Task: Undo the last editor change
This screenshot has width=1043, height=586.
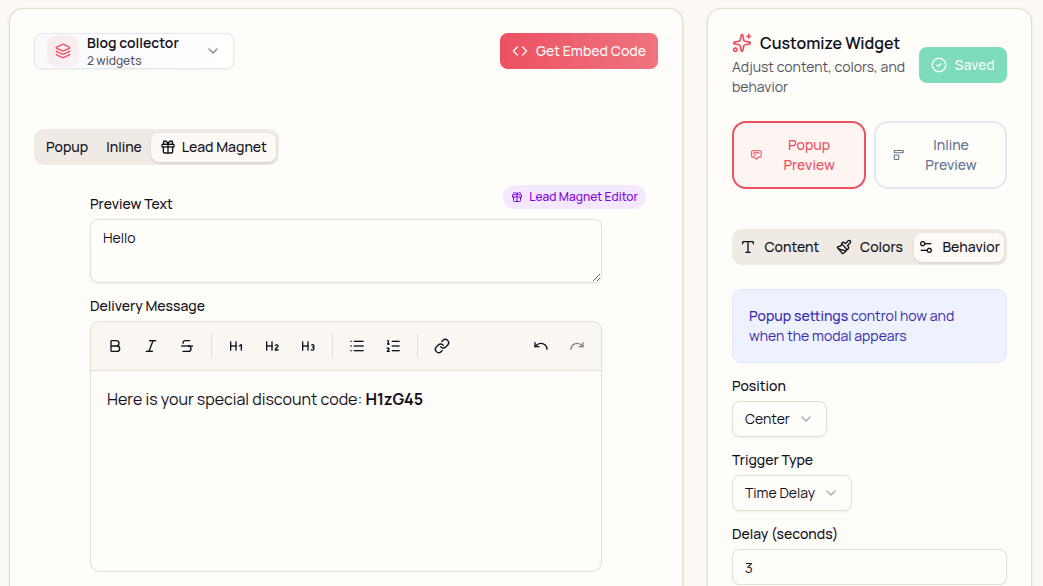Action: click(540, 345)
